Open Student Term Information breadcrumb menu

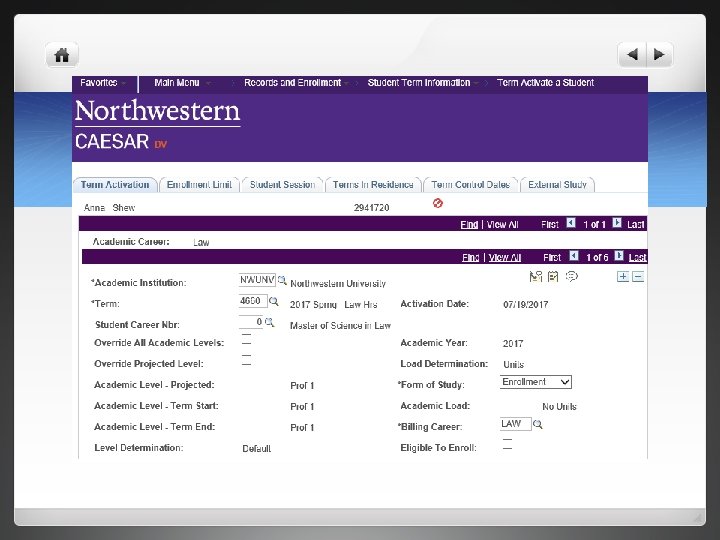pyautogui.click(x=422, y=83)
